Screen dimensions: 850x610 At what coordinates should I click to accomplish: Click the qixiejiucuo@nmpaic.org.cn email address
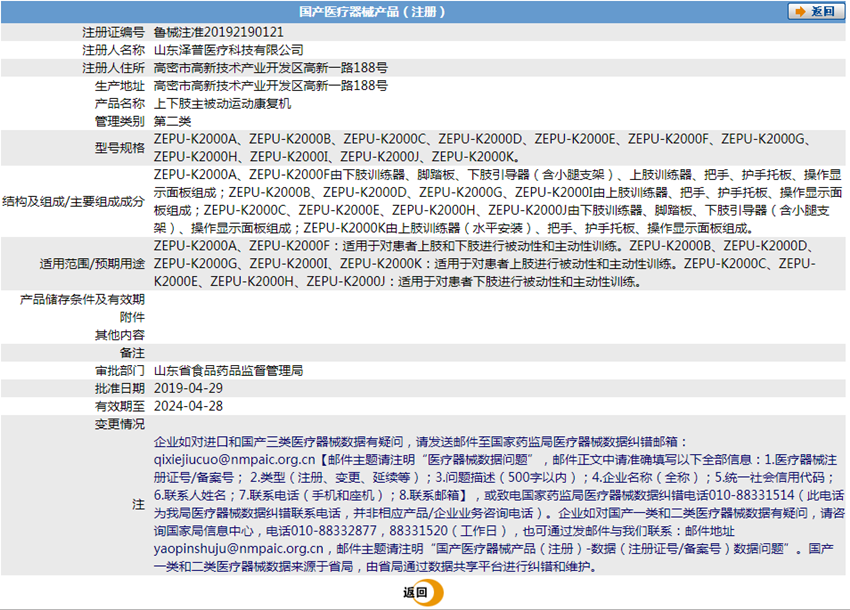[234, 460]
